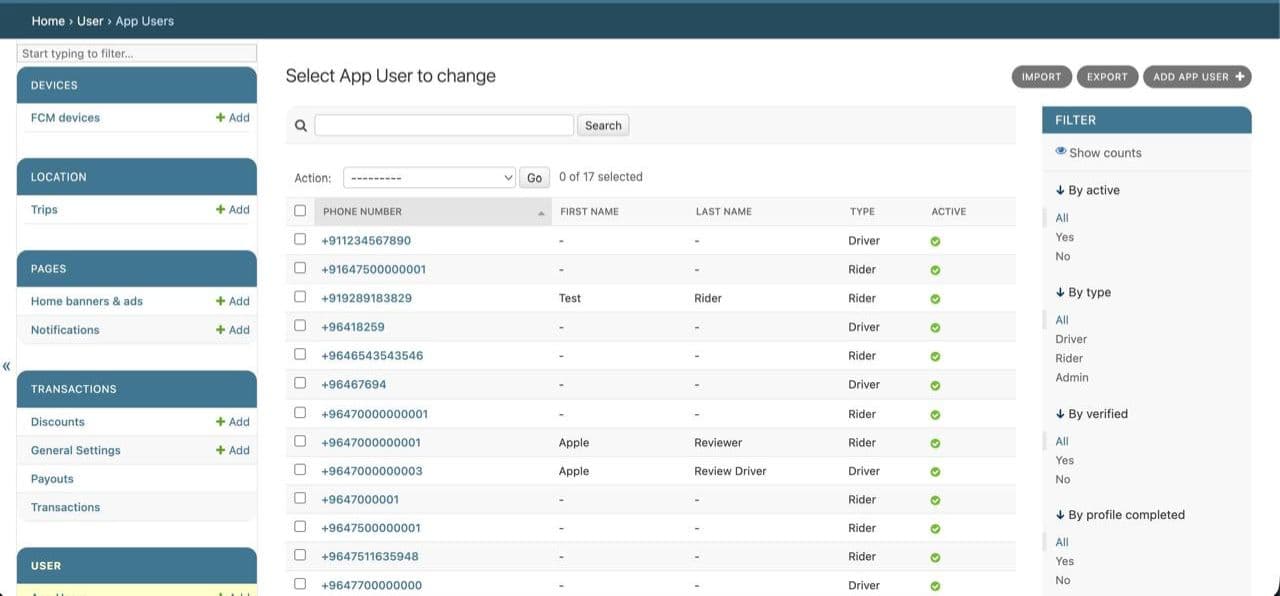The image size is (1280, 596).
Task: Check the row for +9647000000003
Action: click(x=300, y=469)
